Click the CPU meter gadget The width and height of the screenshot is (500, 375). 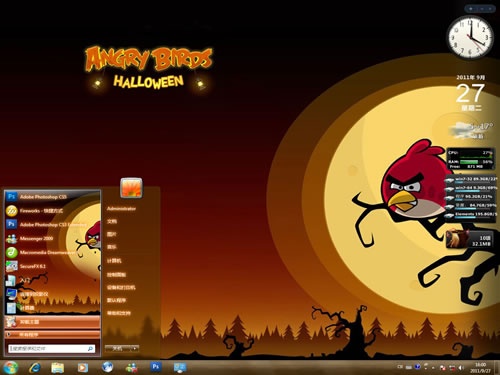coord(470,159)
